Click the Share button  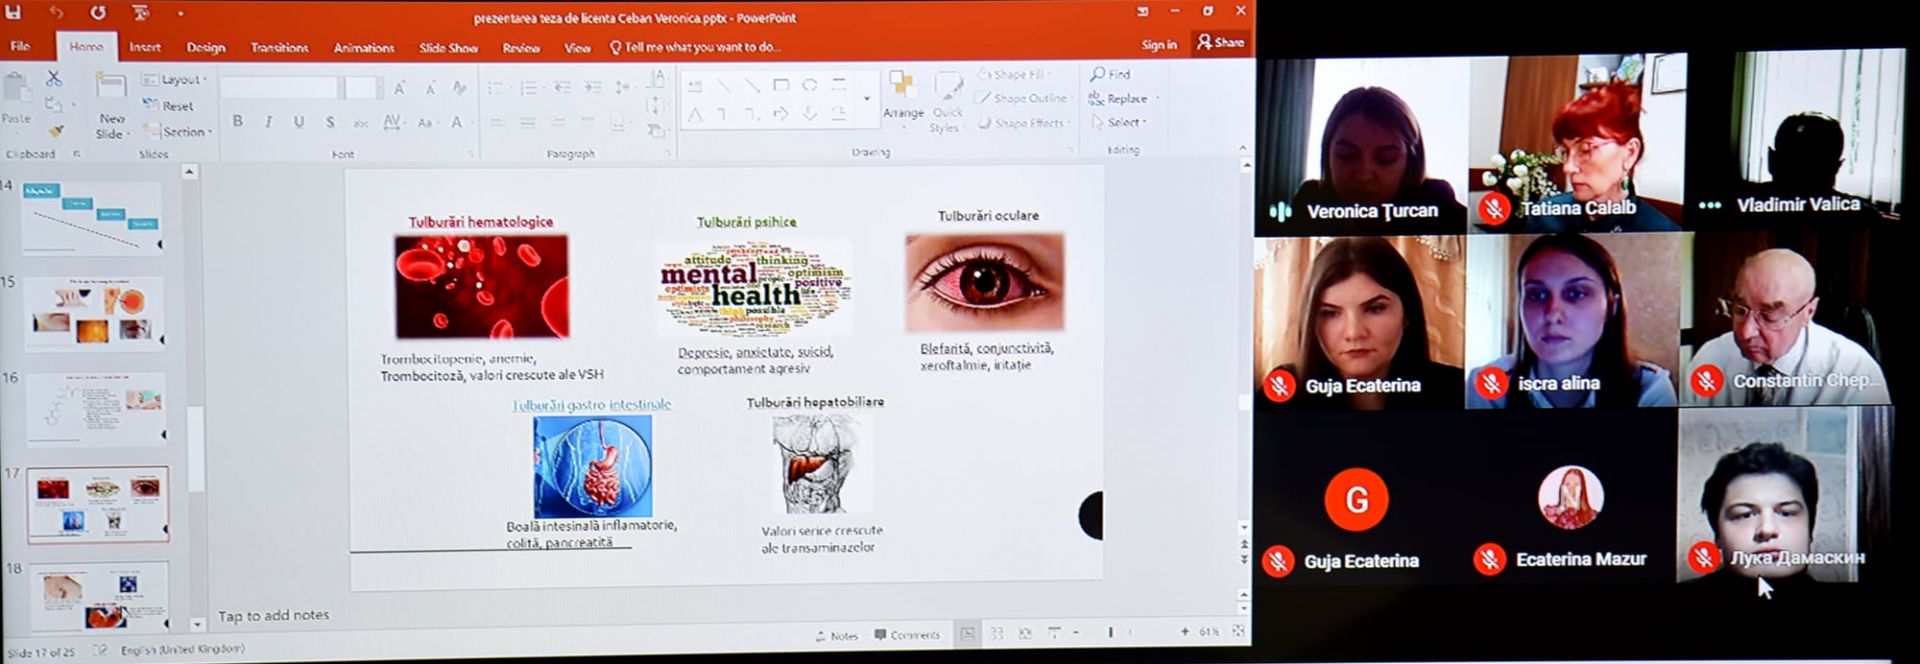(1220, 42)
